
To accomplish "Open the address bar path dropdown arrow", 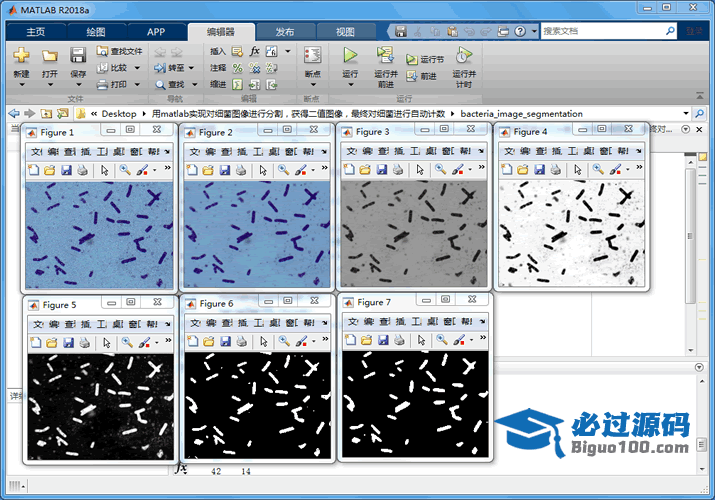I will (x=686, y=113).
